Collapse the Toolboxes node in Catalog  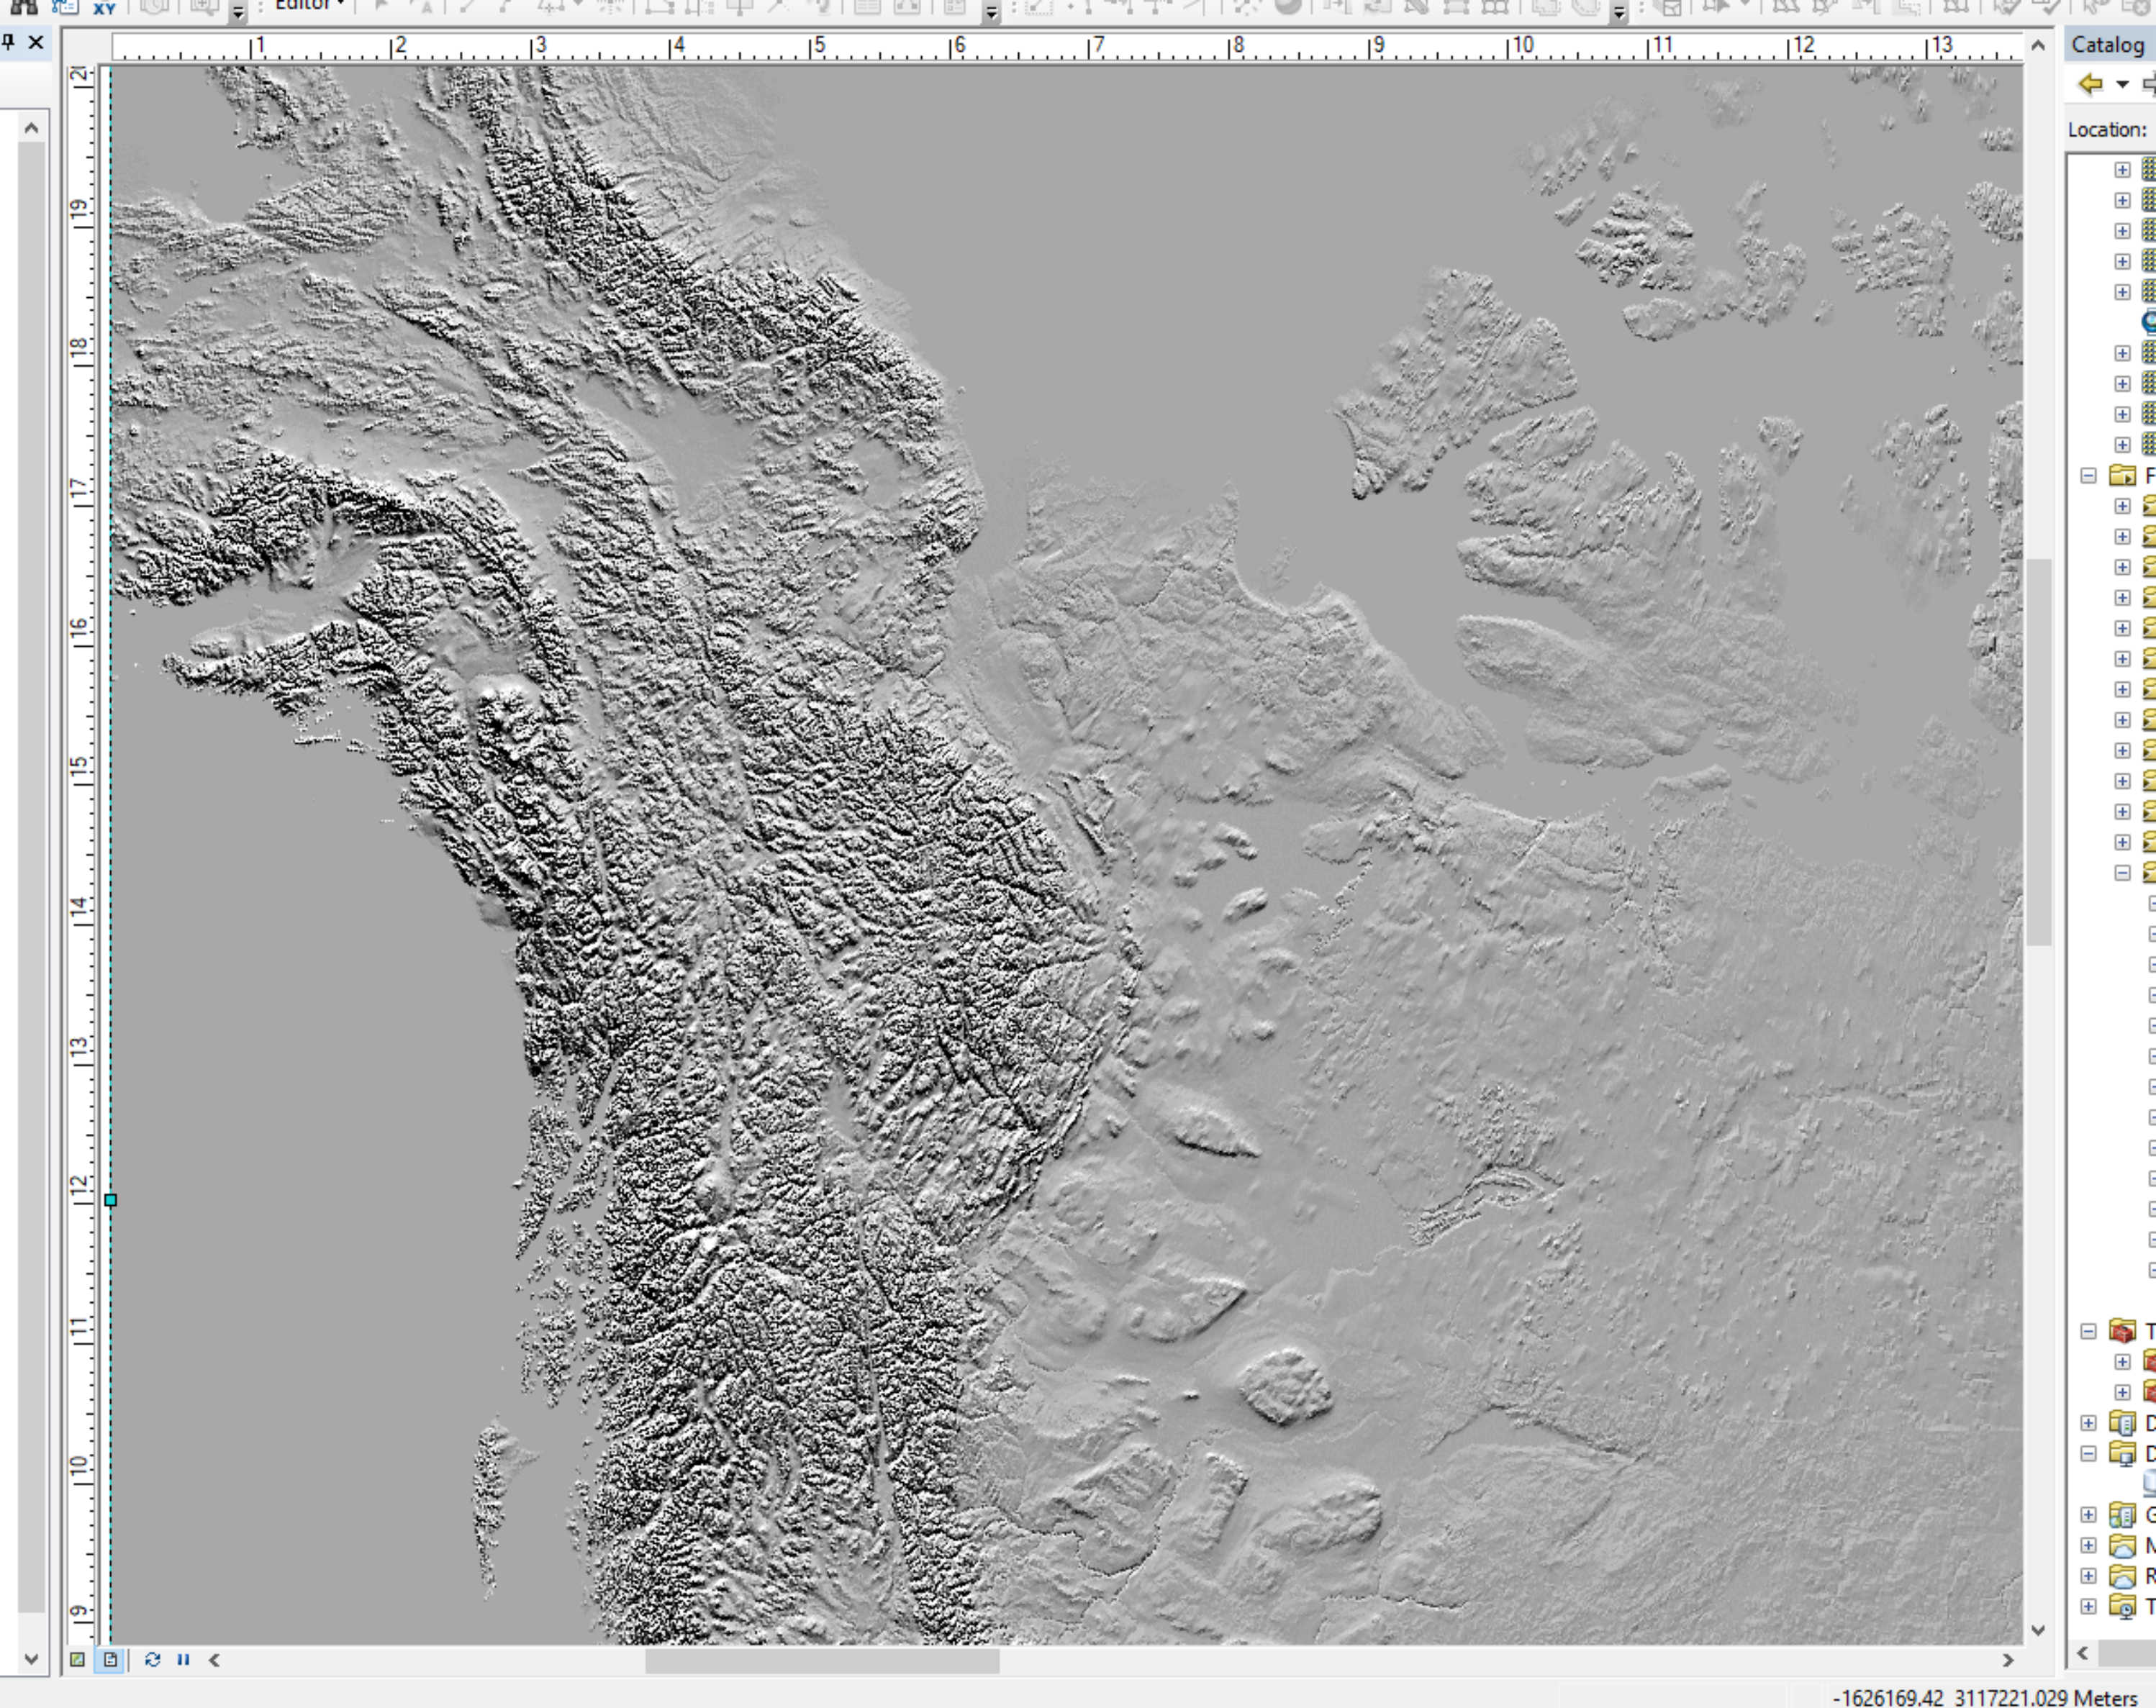[2088, 1331]
